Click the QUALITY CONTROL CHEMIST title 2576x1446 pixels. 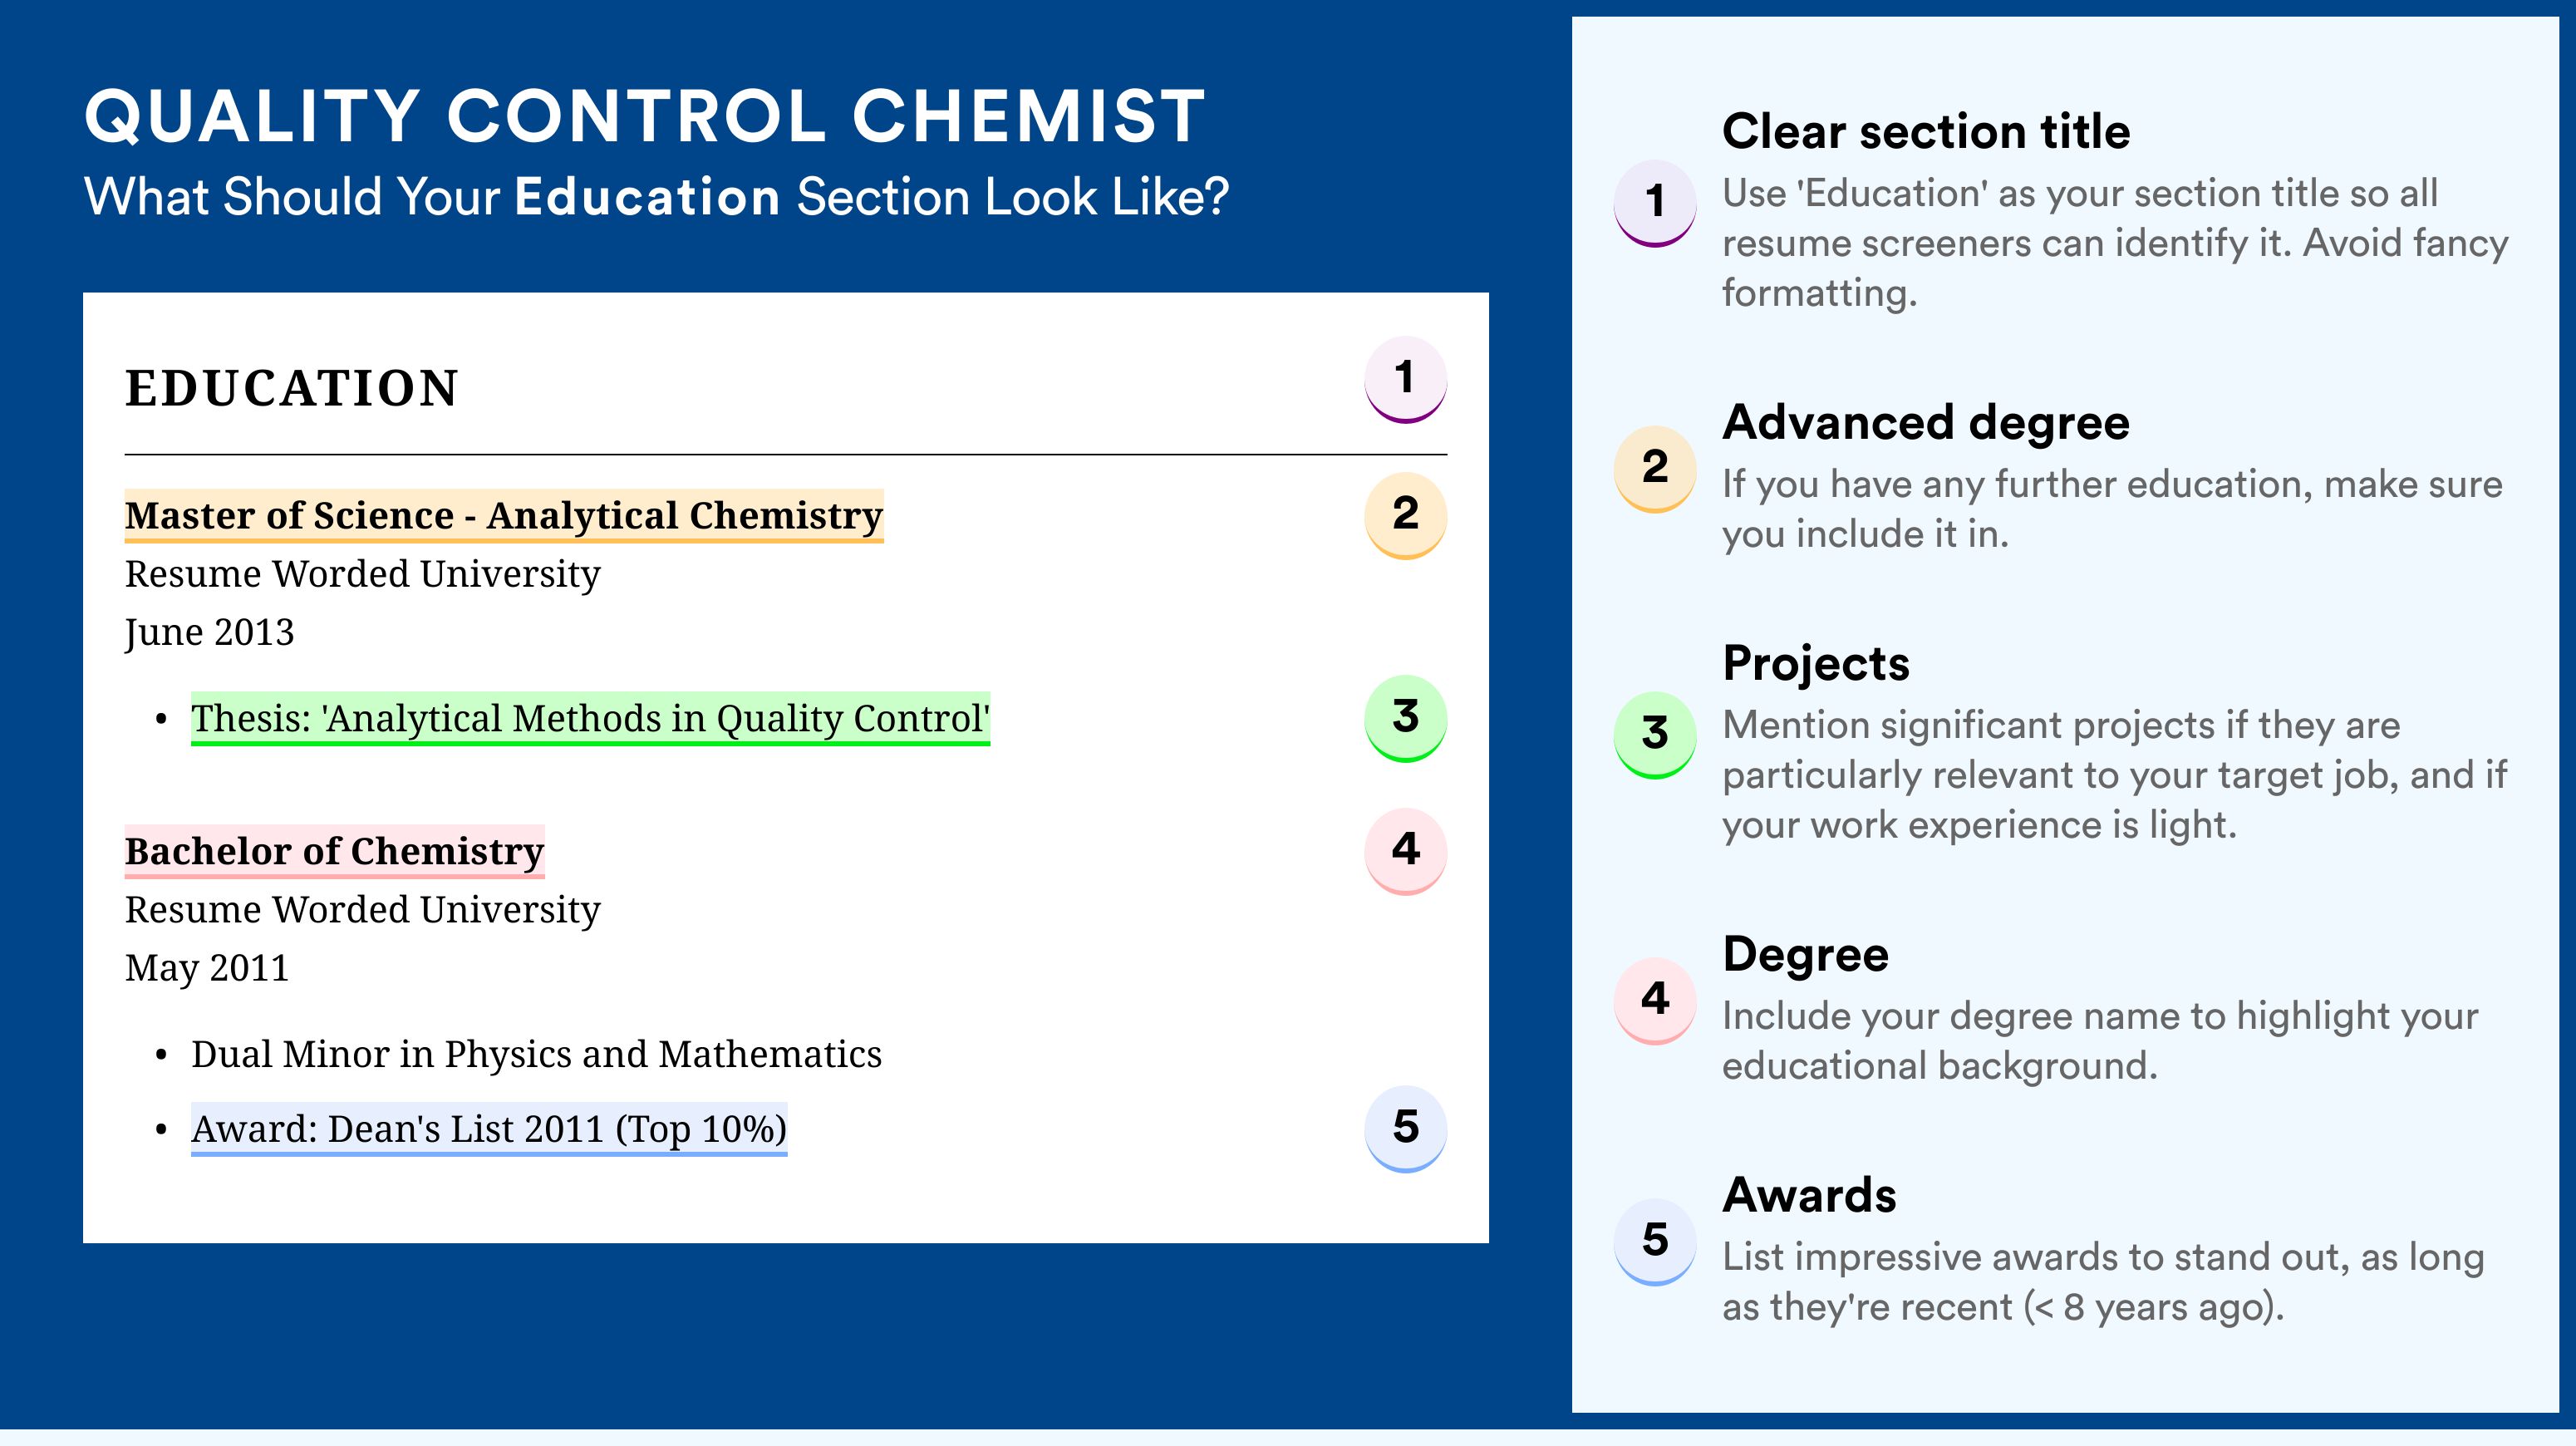645,116
